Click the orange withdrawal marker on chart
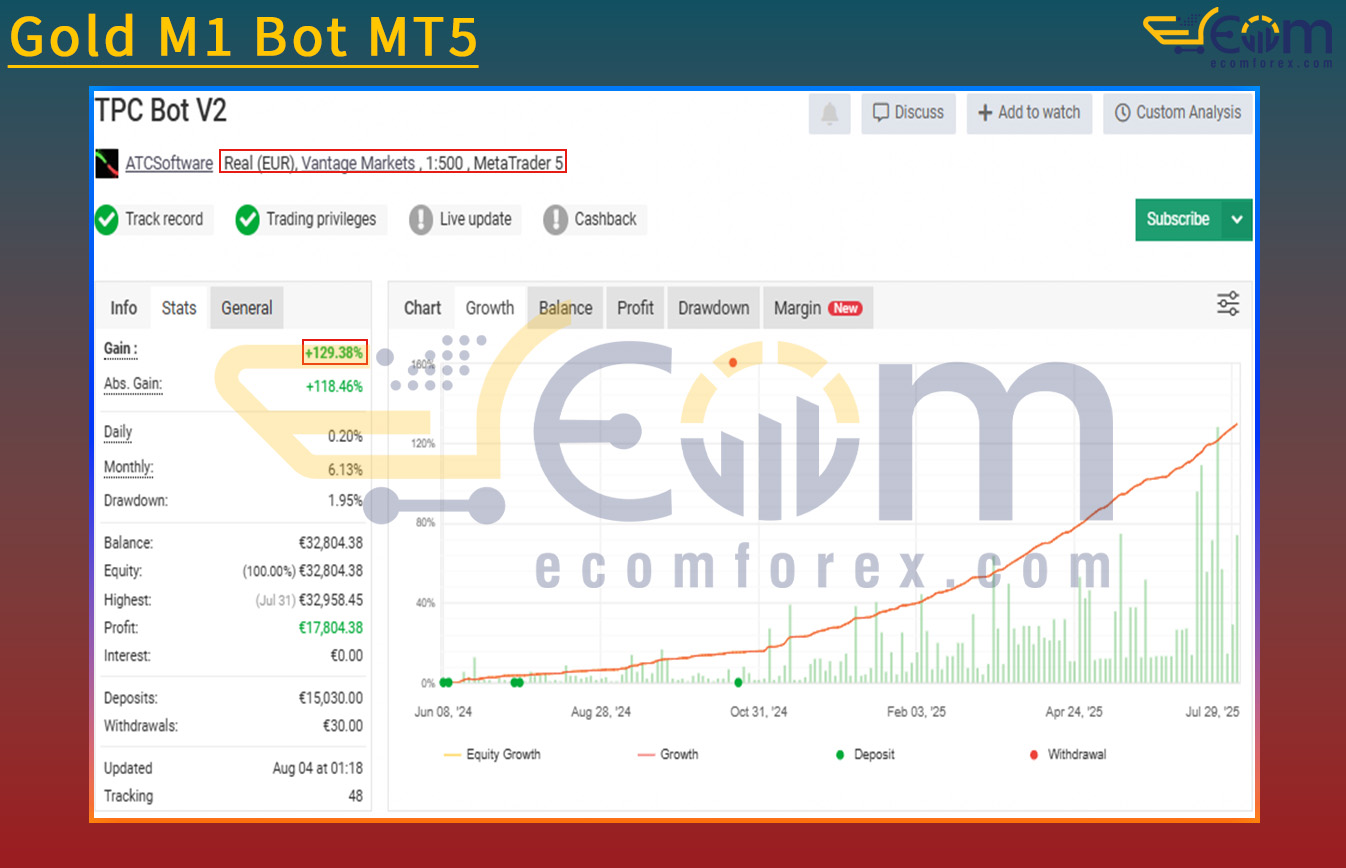 [x=733, y=362]
